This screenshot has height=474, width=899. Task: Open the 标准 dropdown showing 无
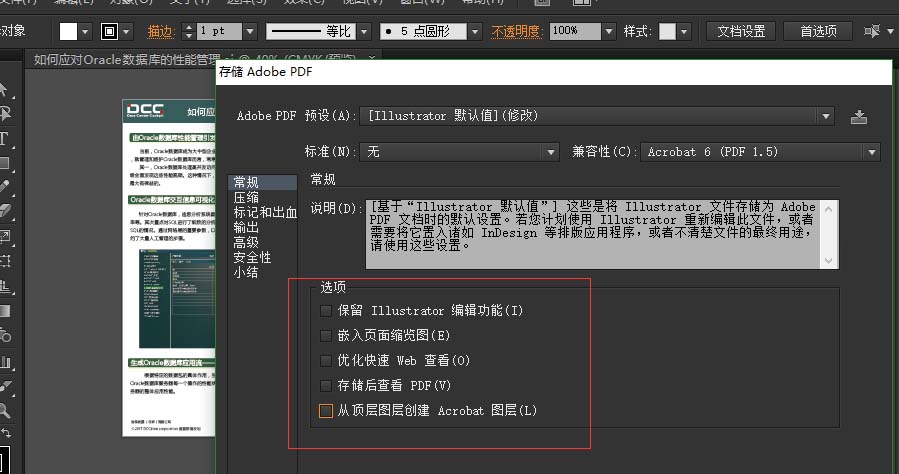coord(459,152)
